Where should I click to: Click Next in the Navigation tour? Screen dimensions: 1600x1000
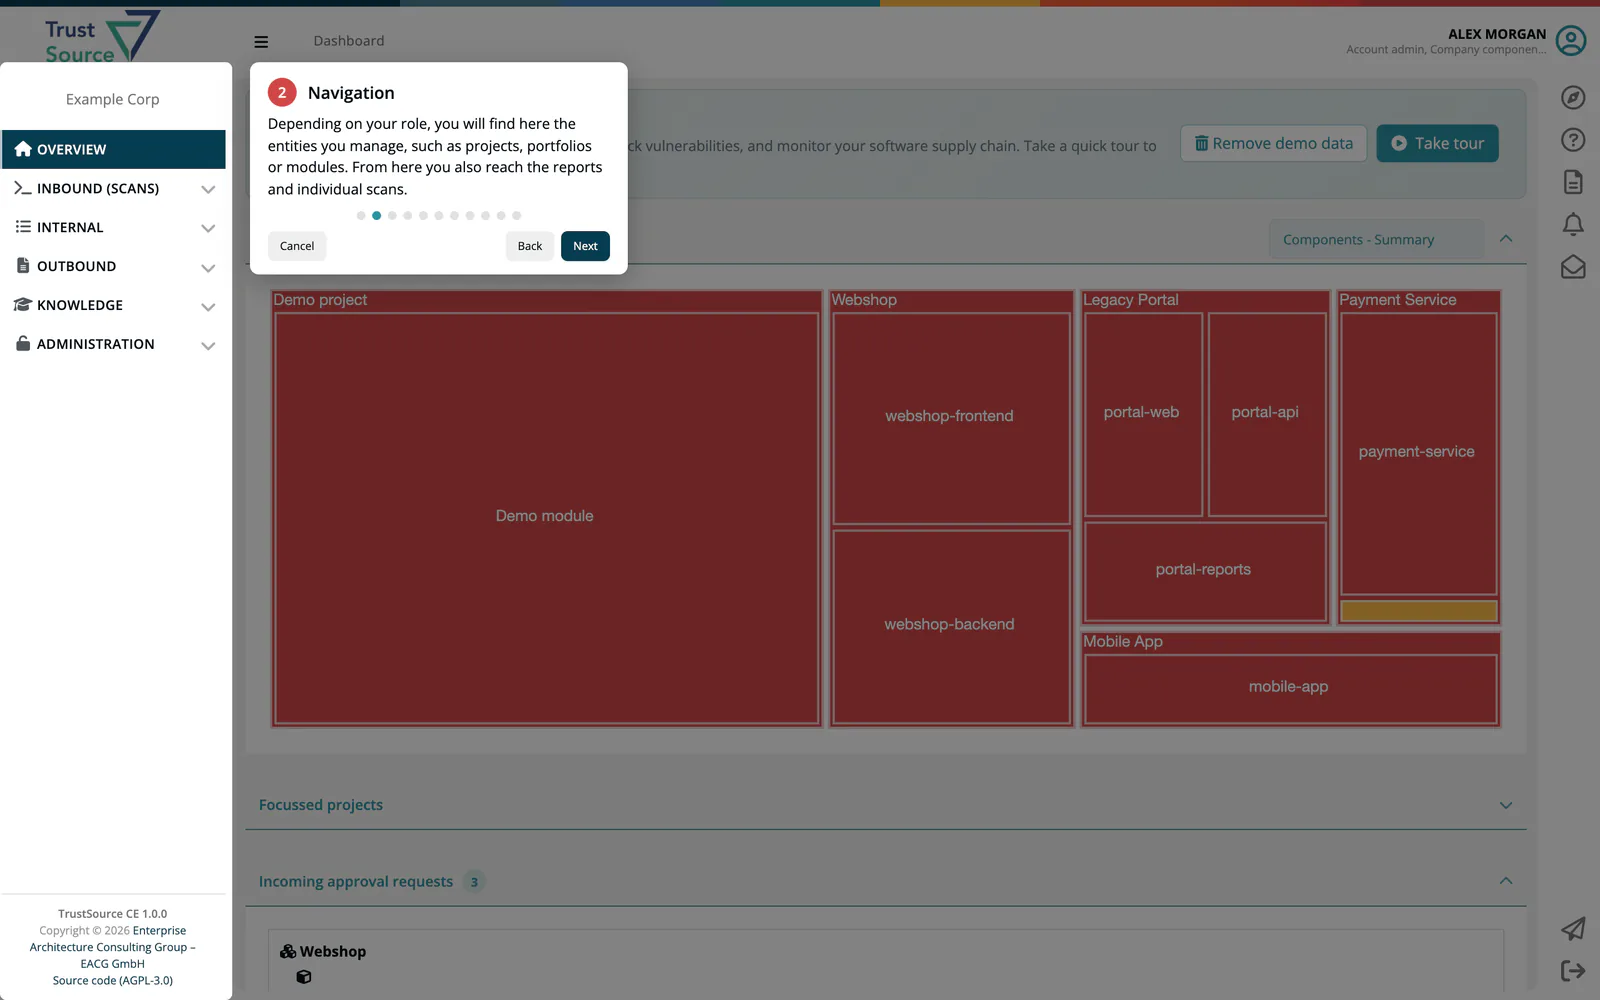(x=585, y=246)
